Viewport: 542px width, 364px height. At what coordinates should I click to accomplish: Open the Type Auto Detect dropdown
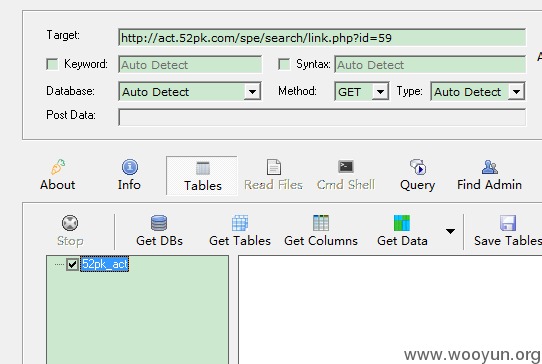coord(516,92)
